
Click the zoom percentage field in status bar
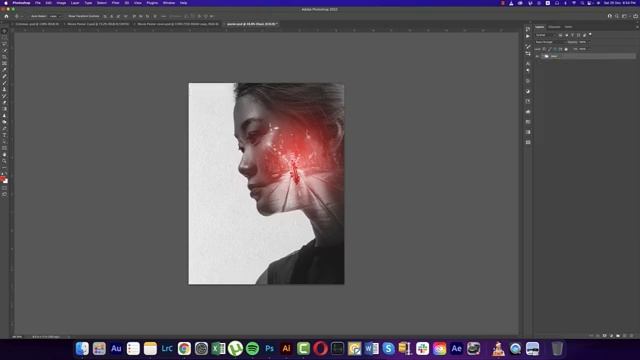click(18, 337)
